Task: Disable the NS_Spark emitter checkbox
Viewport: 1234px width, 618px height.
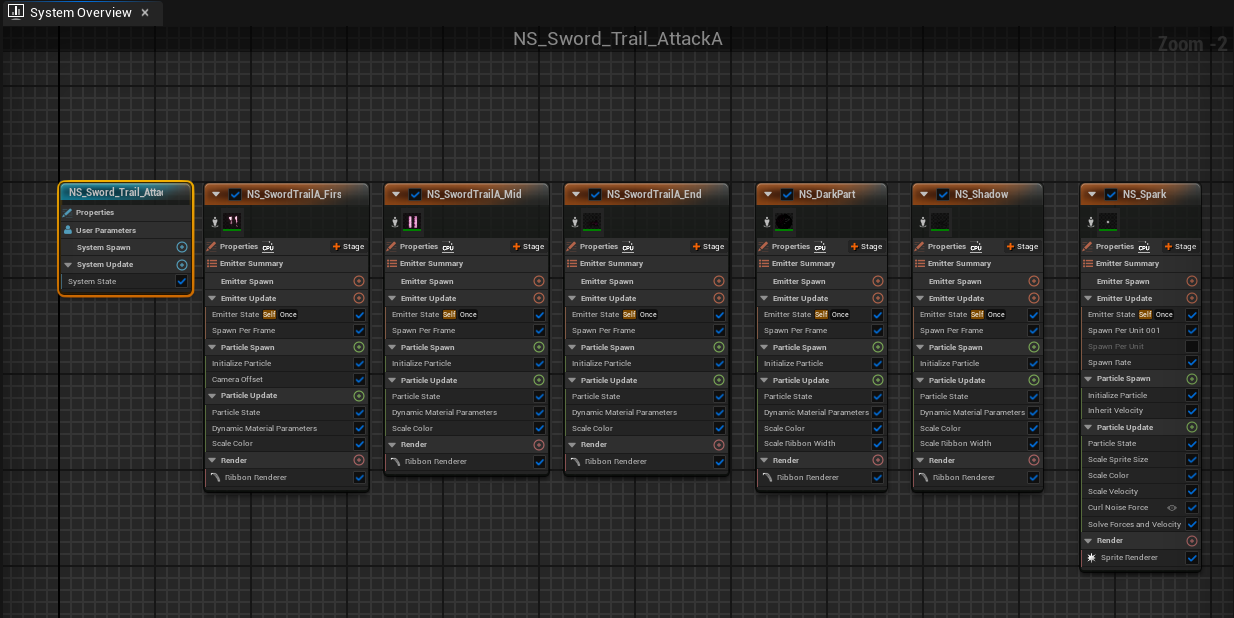Action: point(1111,194)
